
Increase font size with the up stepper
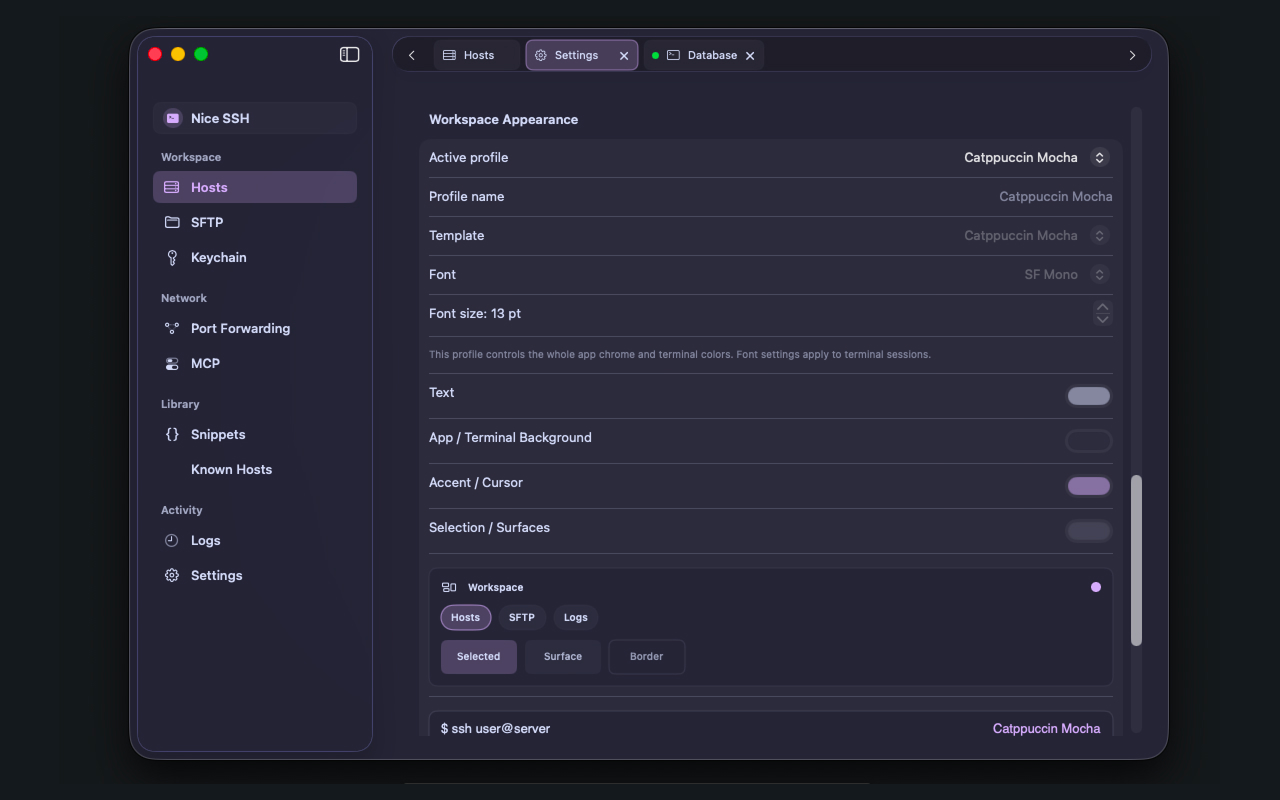click(x=1102, y=307)
